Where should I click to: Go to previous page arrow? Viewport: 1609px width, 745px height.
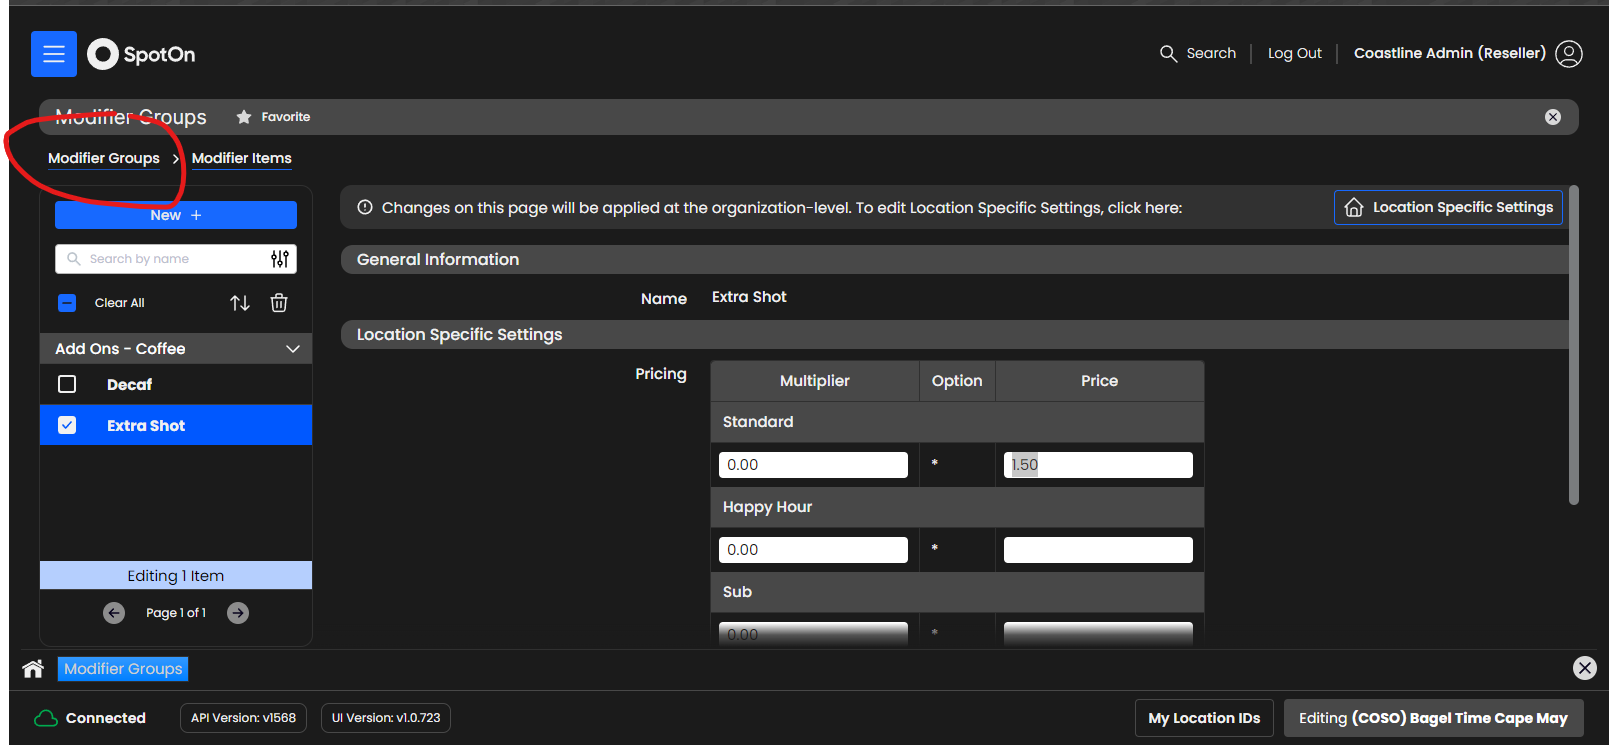pyautogui.click(x=114, y=613)
